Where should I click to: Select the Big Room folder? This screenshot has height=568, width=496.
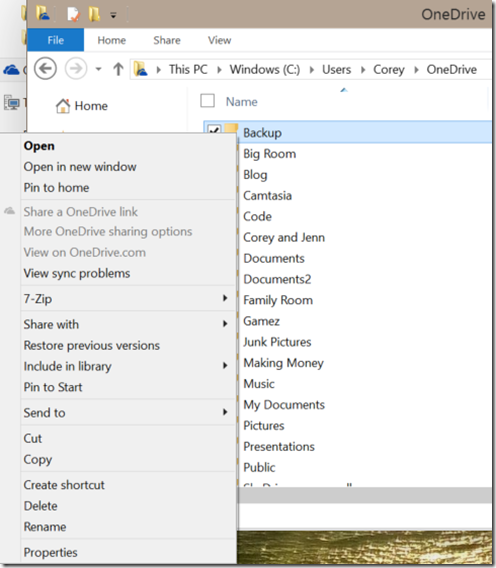(x=270, y=154)
